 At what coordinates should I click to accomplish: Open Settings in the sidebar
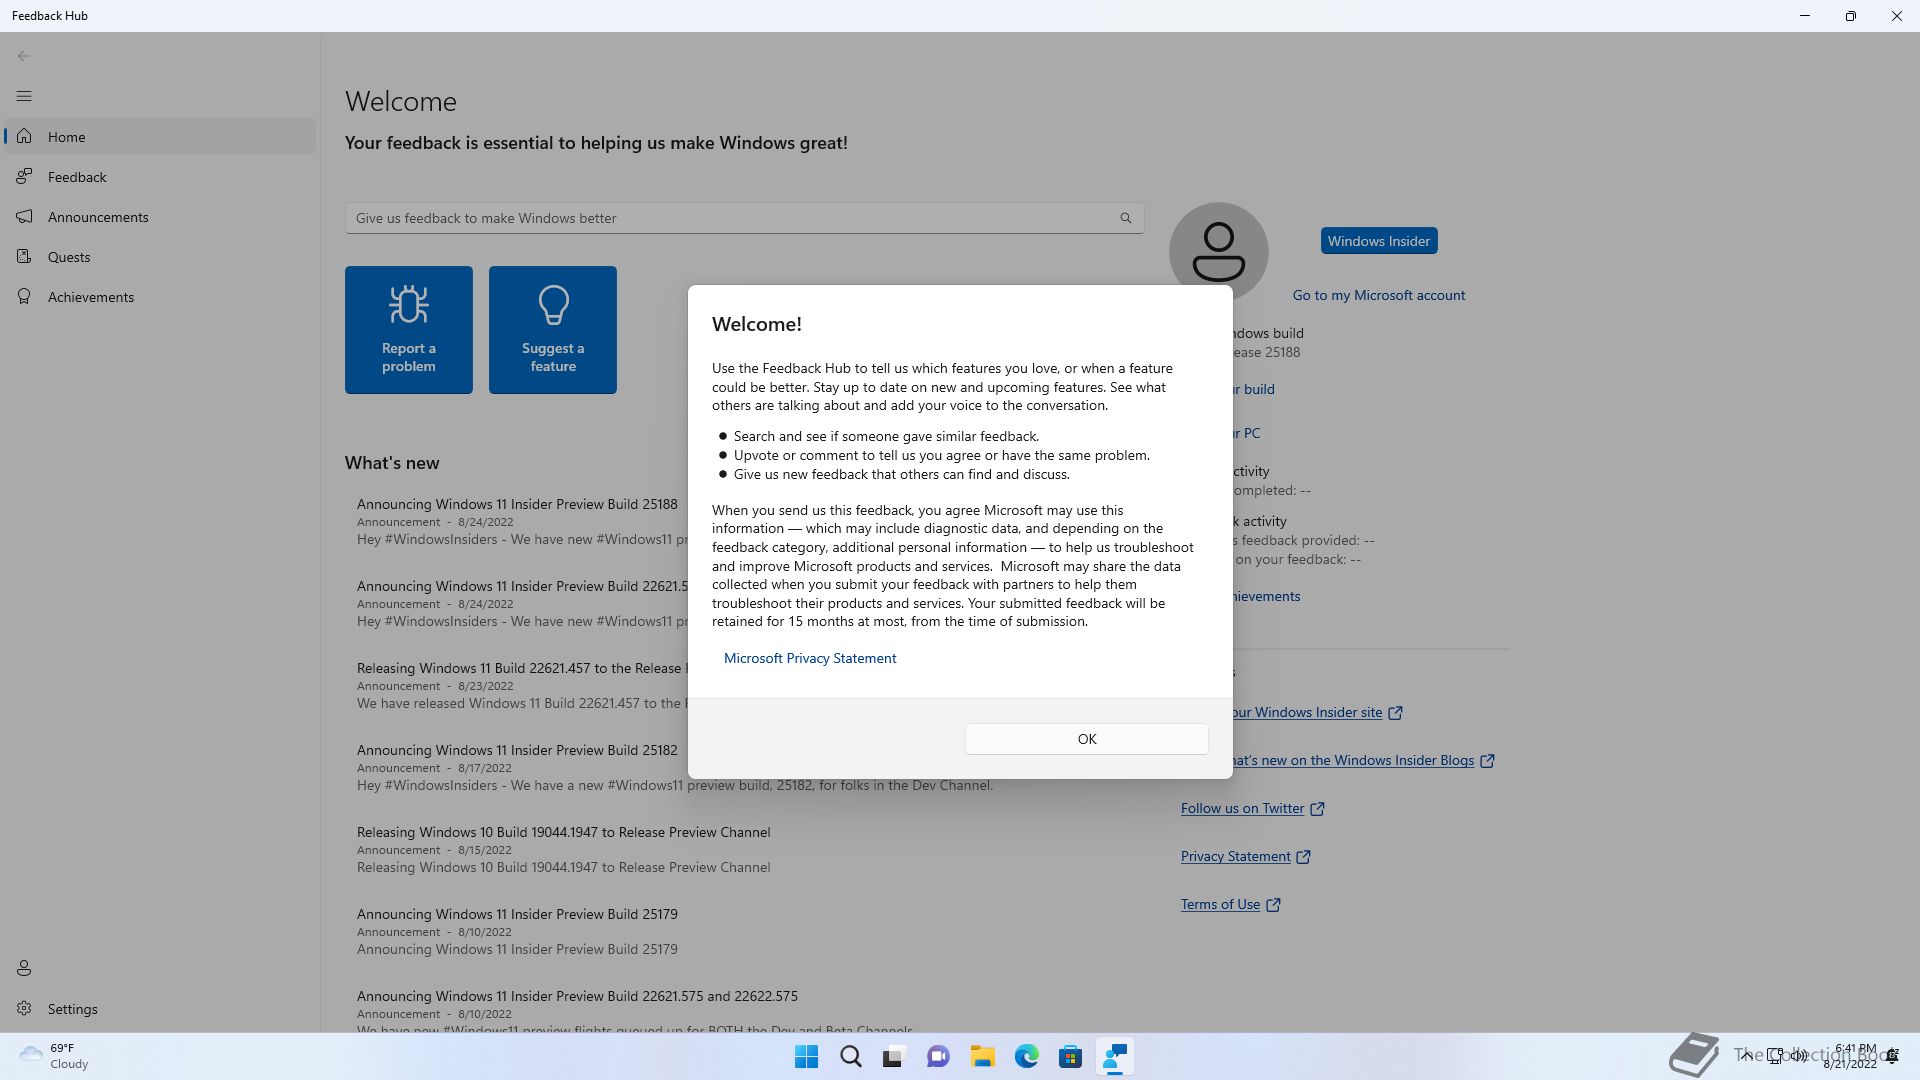tap(72, 1009)
